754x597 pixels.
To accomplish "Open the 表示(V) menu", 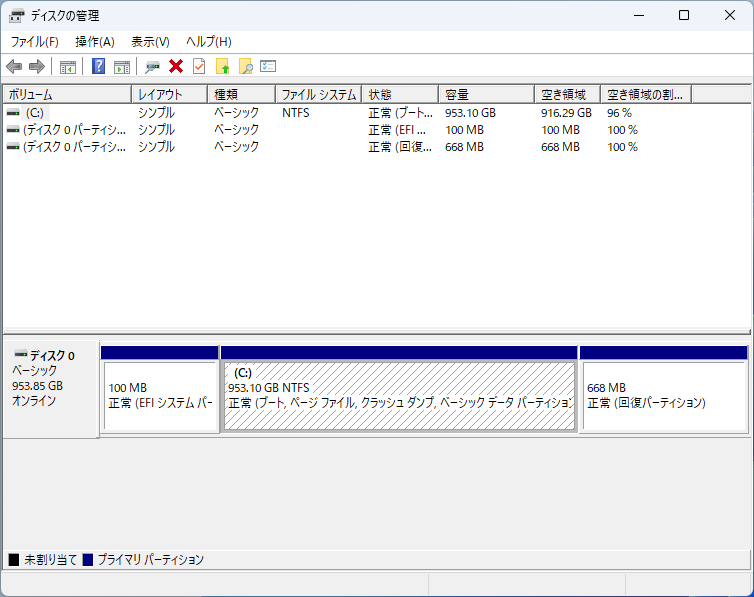I will click(150, 41).
